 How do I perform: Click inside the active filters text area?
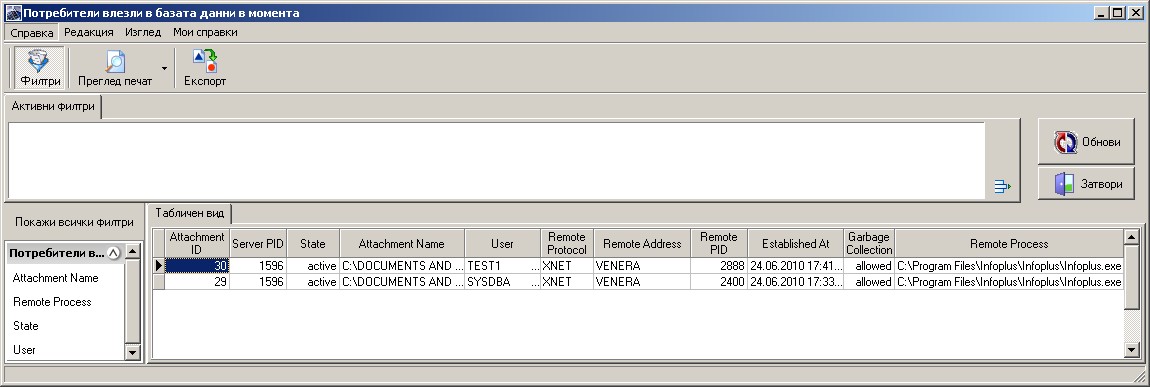tap(496, 160)
